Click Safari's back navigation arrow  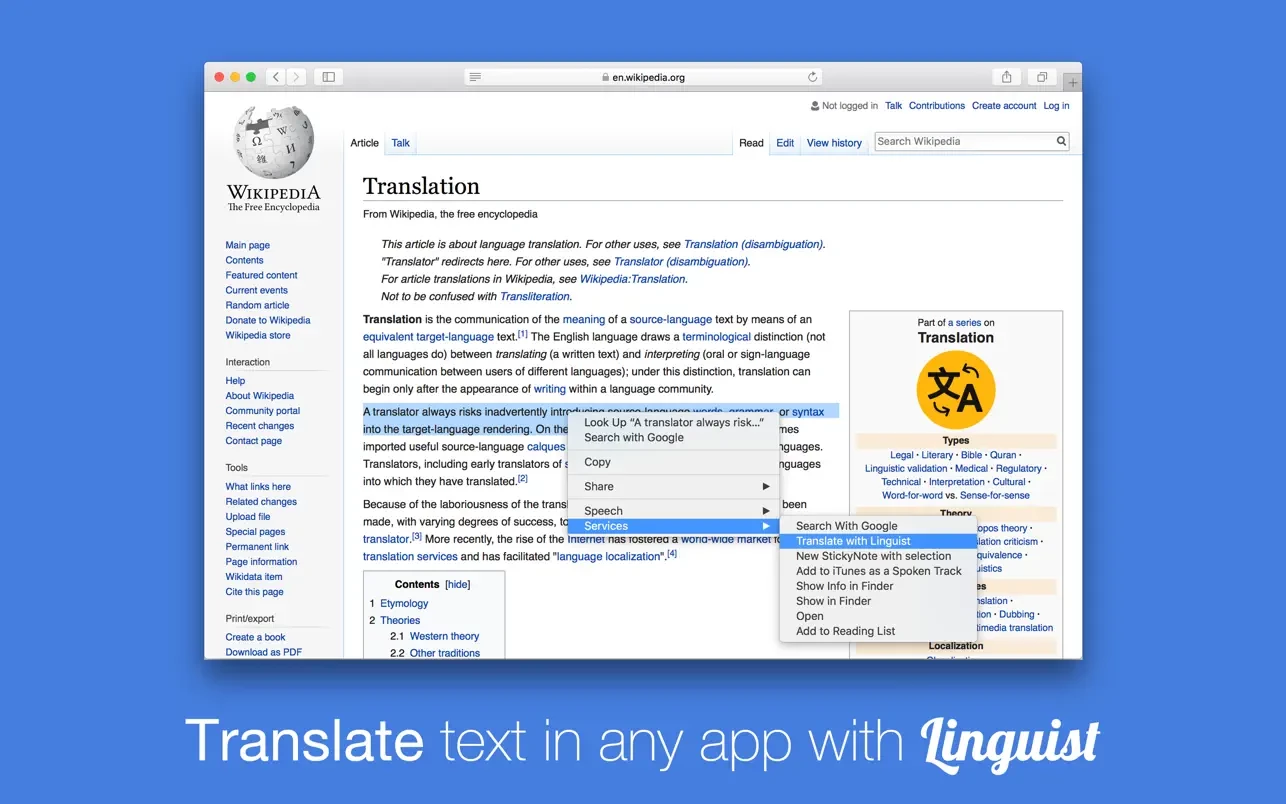pos(276,77)
